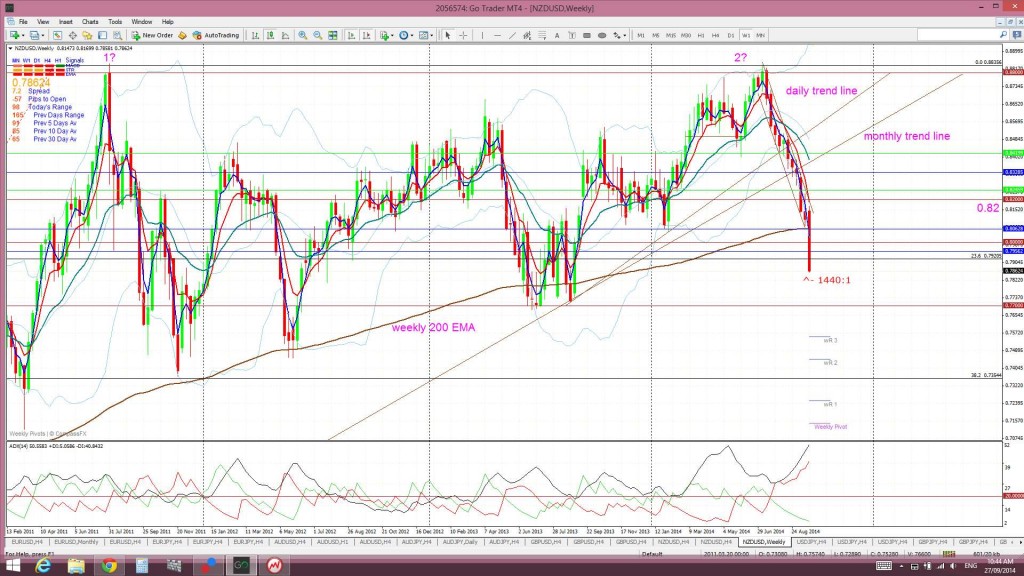Open the File menu
The width and height of the screenshot is (1024, 576).
pyautogui.click(x=23, y=22)
